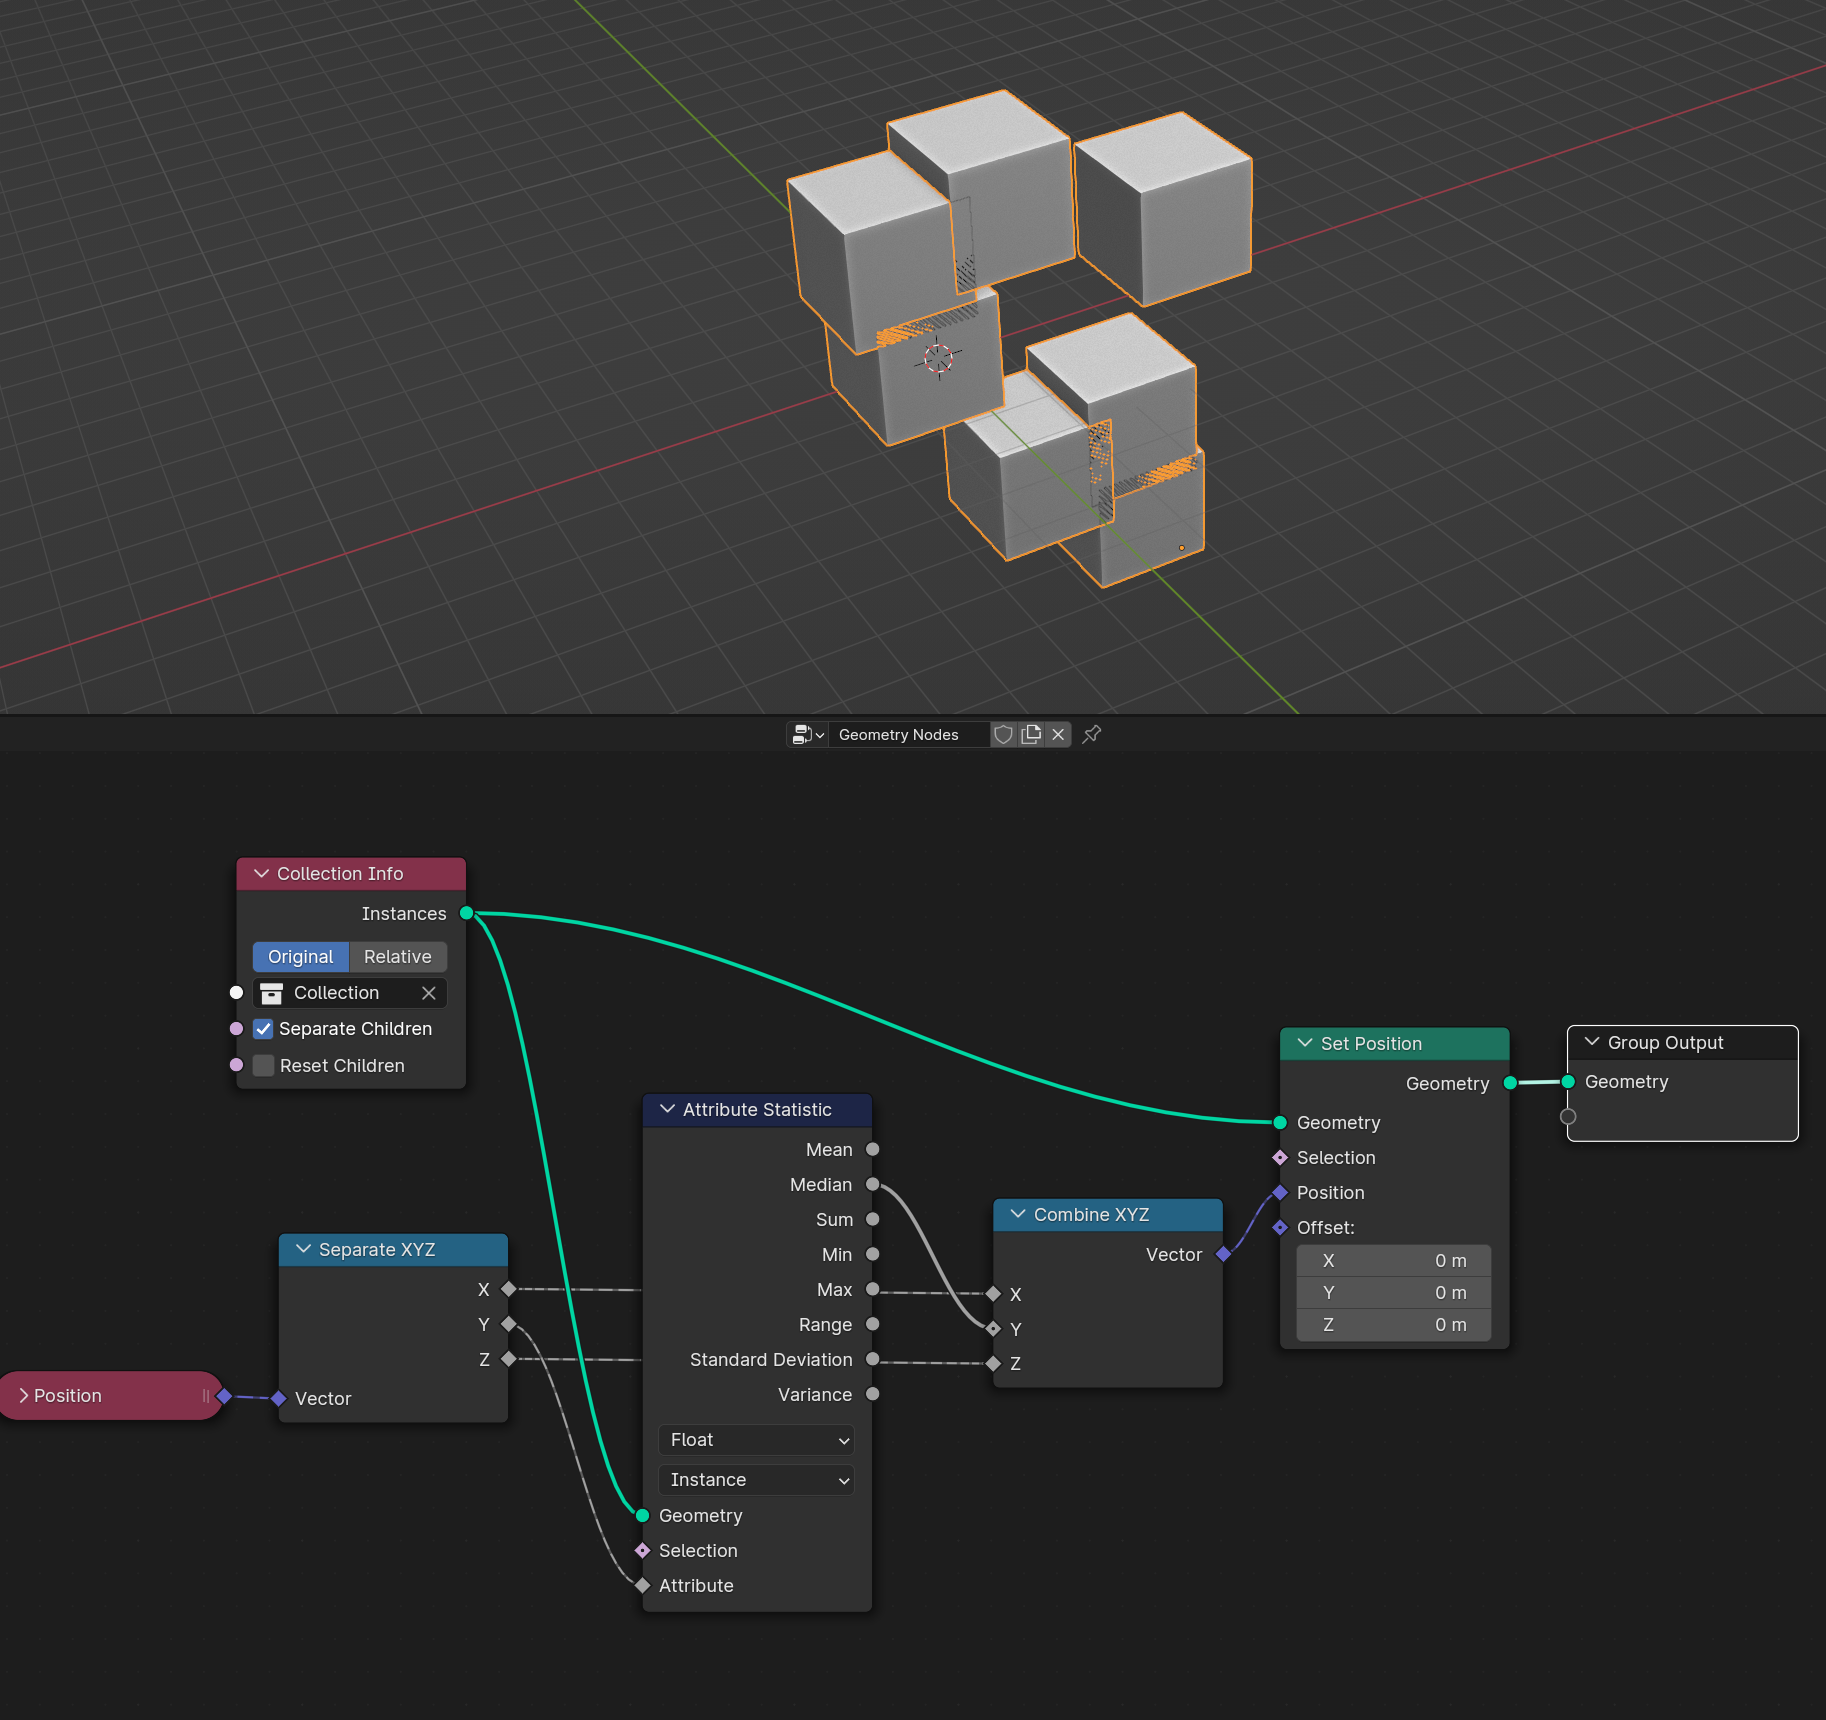
Task: Click Offset Y value field
Action: tap(1394, 1293)
